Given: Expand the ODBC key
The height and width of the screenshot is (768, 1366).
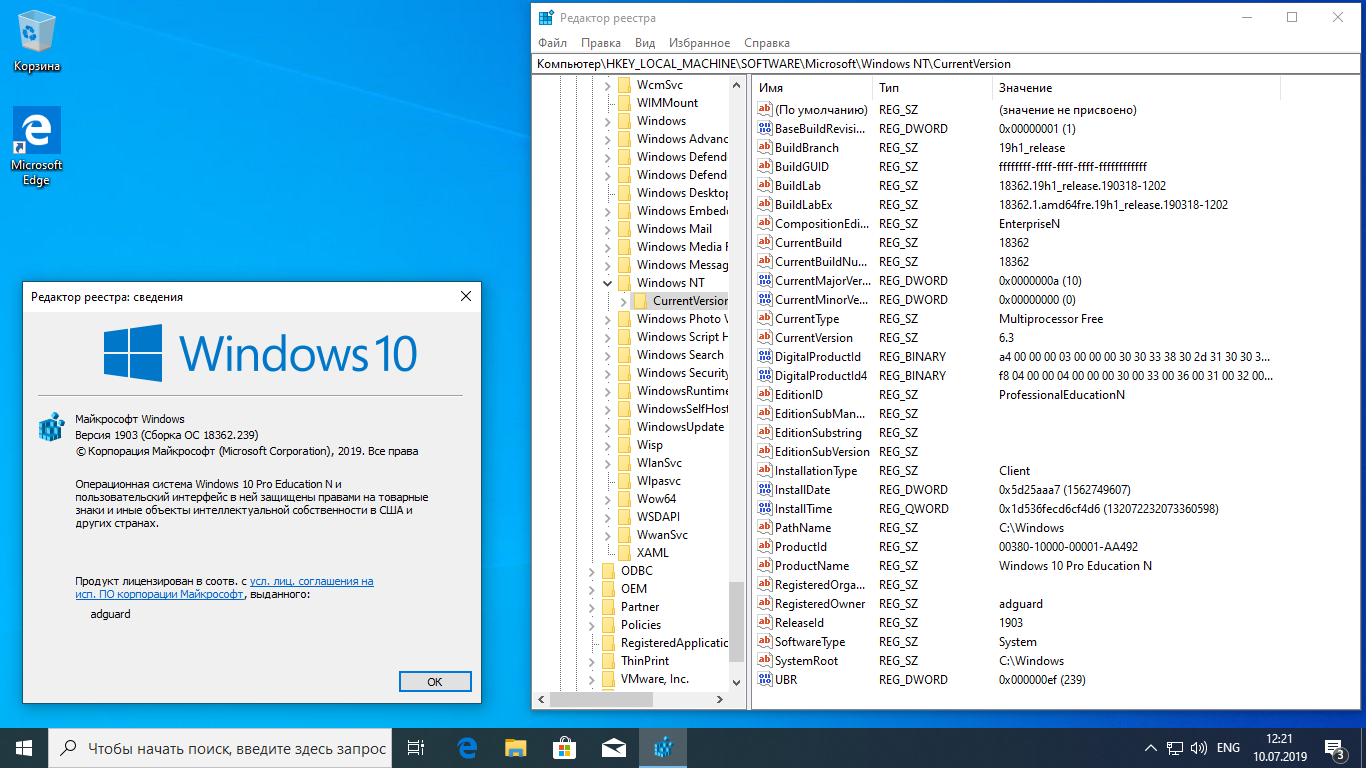Looking at the screenshot, I should pos(591,571).
